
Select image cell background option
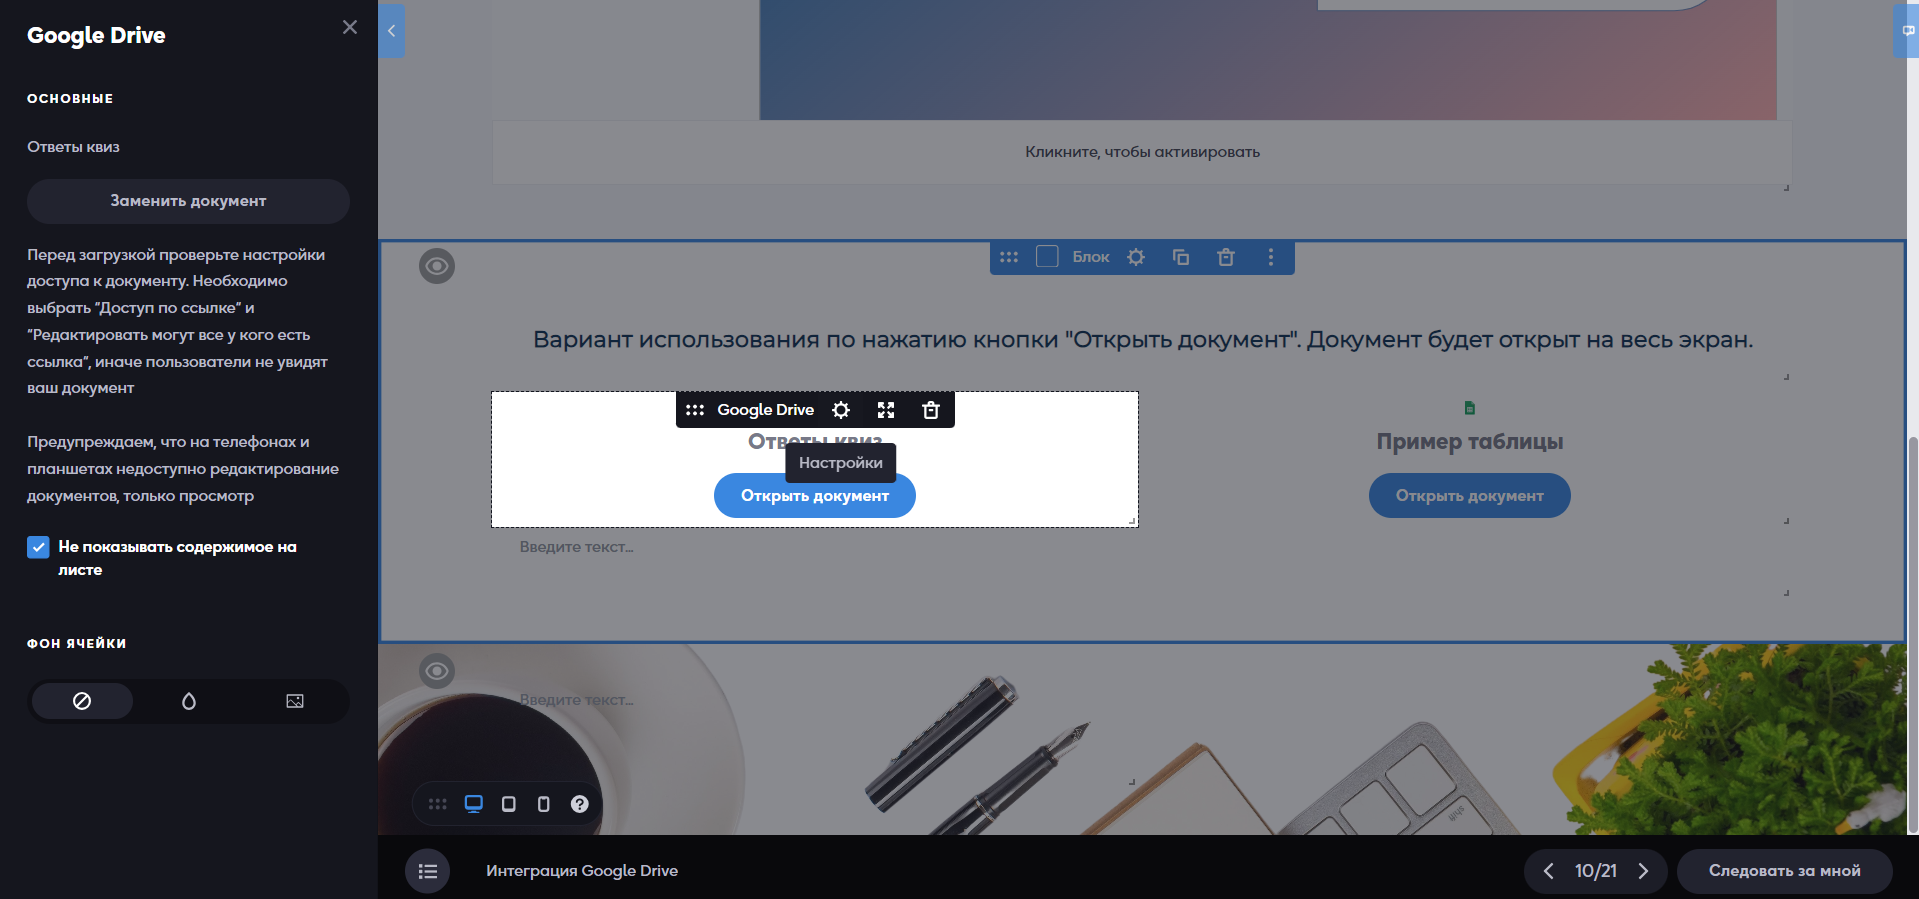point(295,701)
